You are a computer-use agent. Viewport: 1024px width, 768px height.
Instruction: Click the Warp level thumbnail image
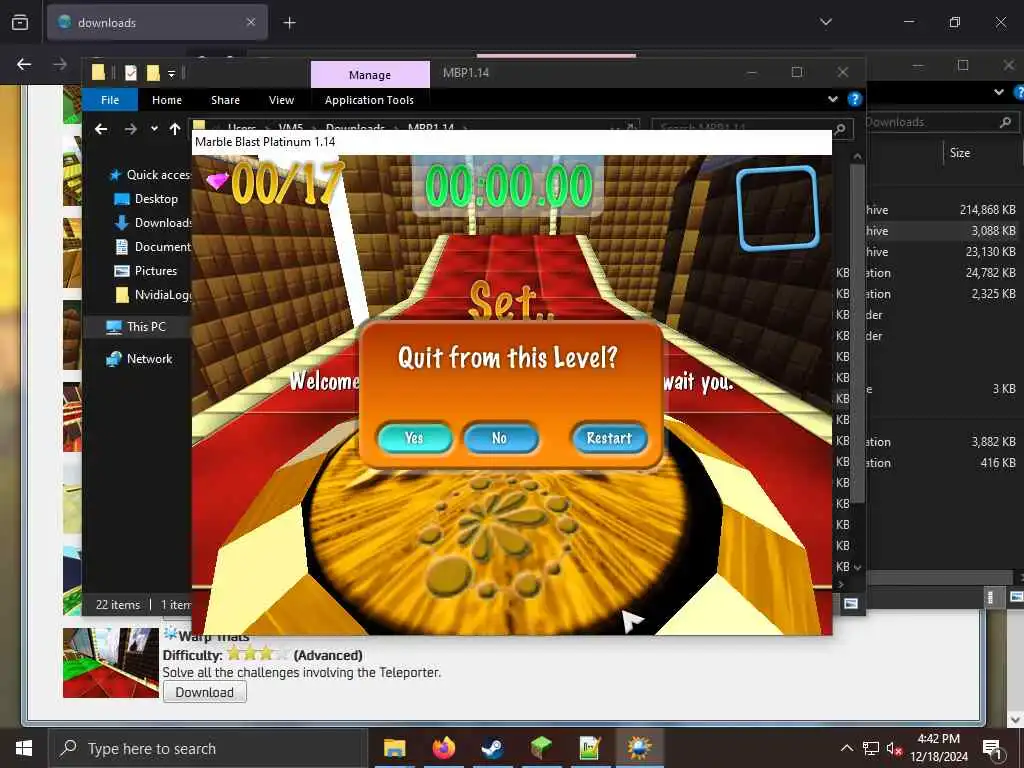tap(110, 663)
